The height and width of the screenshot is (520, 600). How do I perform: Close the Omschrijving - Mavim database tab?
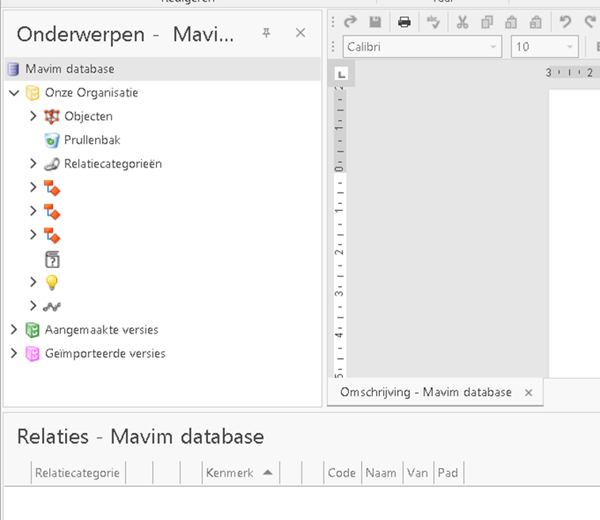pyautogui.click(x=529, y=392)
